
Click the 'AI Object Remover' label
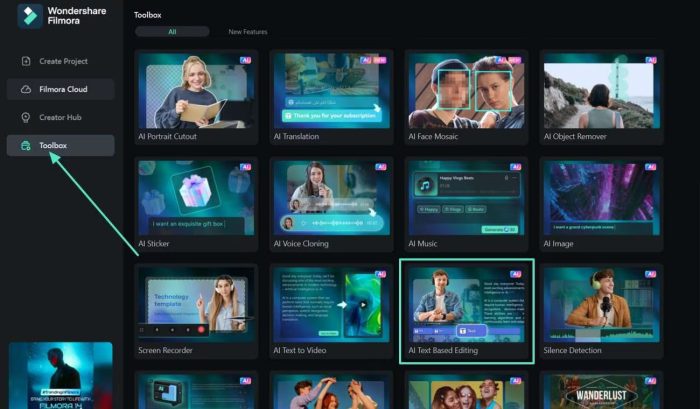tap(575, 137)
